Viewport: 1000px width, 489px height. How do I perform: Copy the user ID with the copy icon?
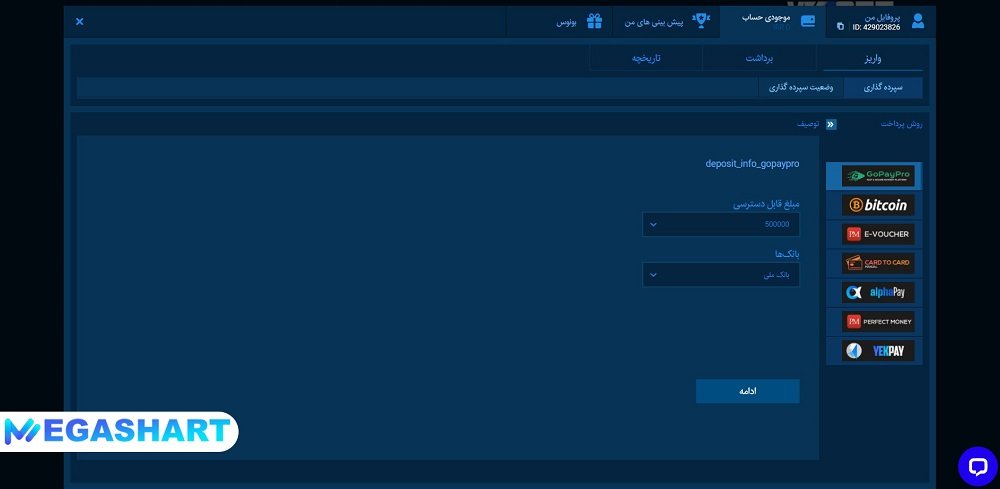(x=840, y=27)
